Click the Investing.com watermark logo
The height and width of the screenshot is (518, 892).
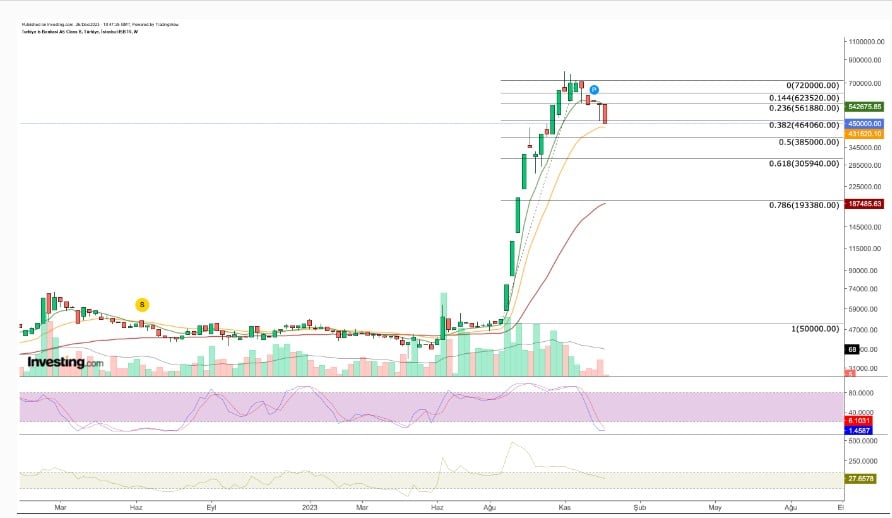point(65,362)
